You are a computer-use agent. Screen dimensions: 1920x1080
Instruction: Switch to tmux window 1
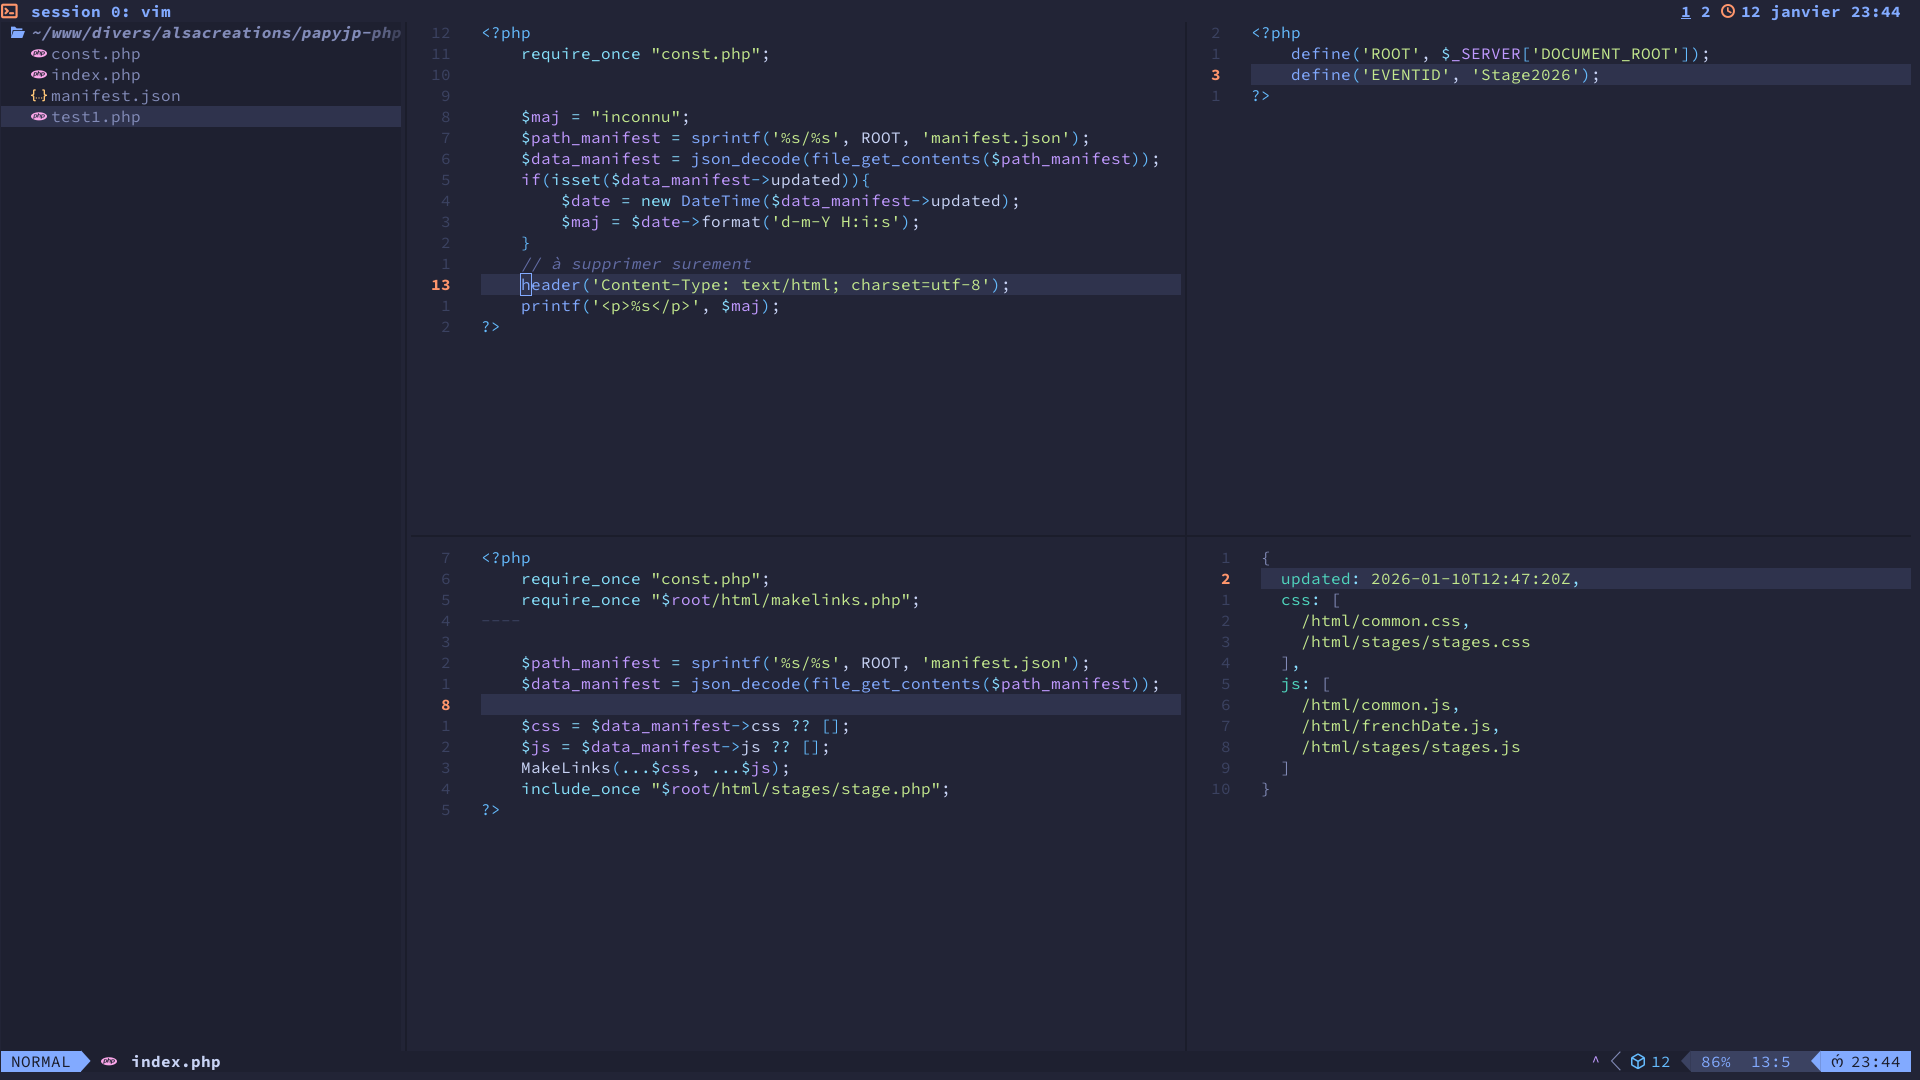(1686, 12)
